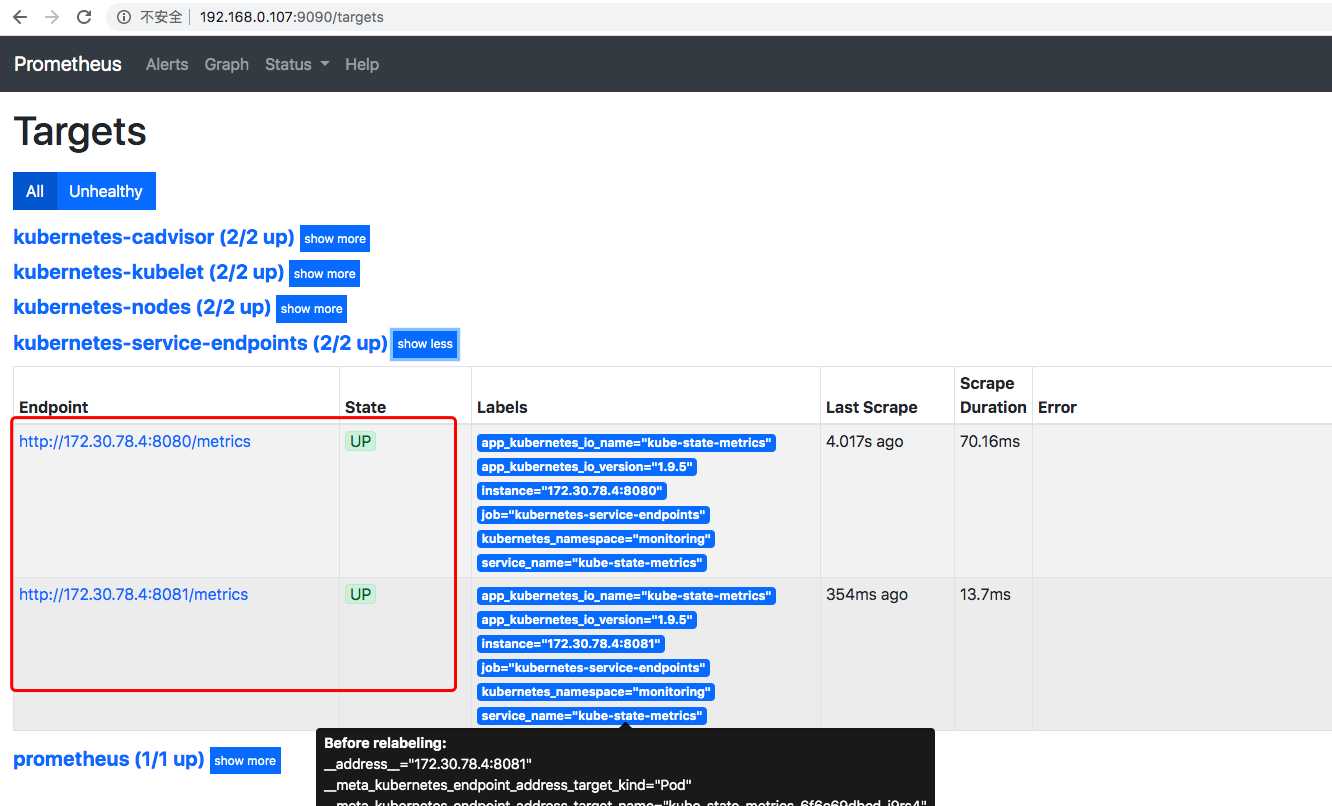Screen dimensions: 1332x806
Task: Click service_name label in 8081 row
Action: (592, 716)
